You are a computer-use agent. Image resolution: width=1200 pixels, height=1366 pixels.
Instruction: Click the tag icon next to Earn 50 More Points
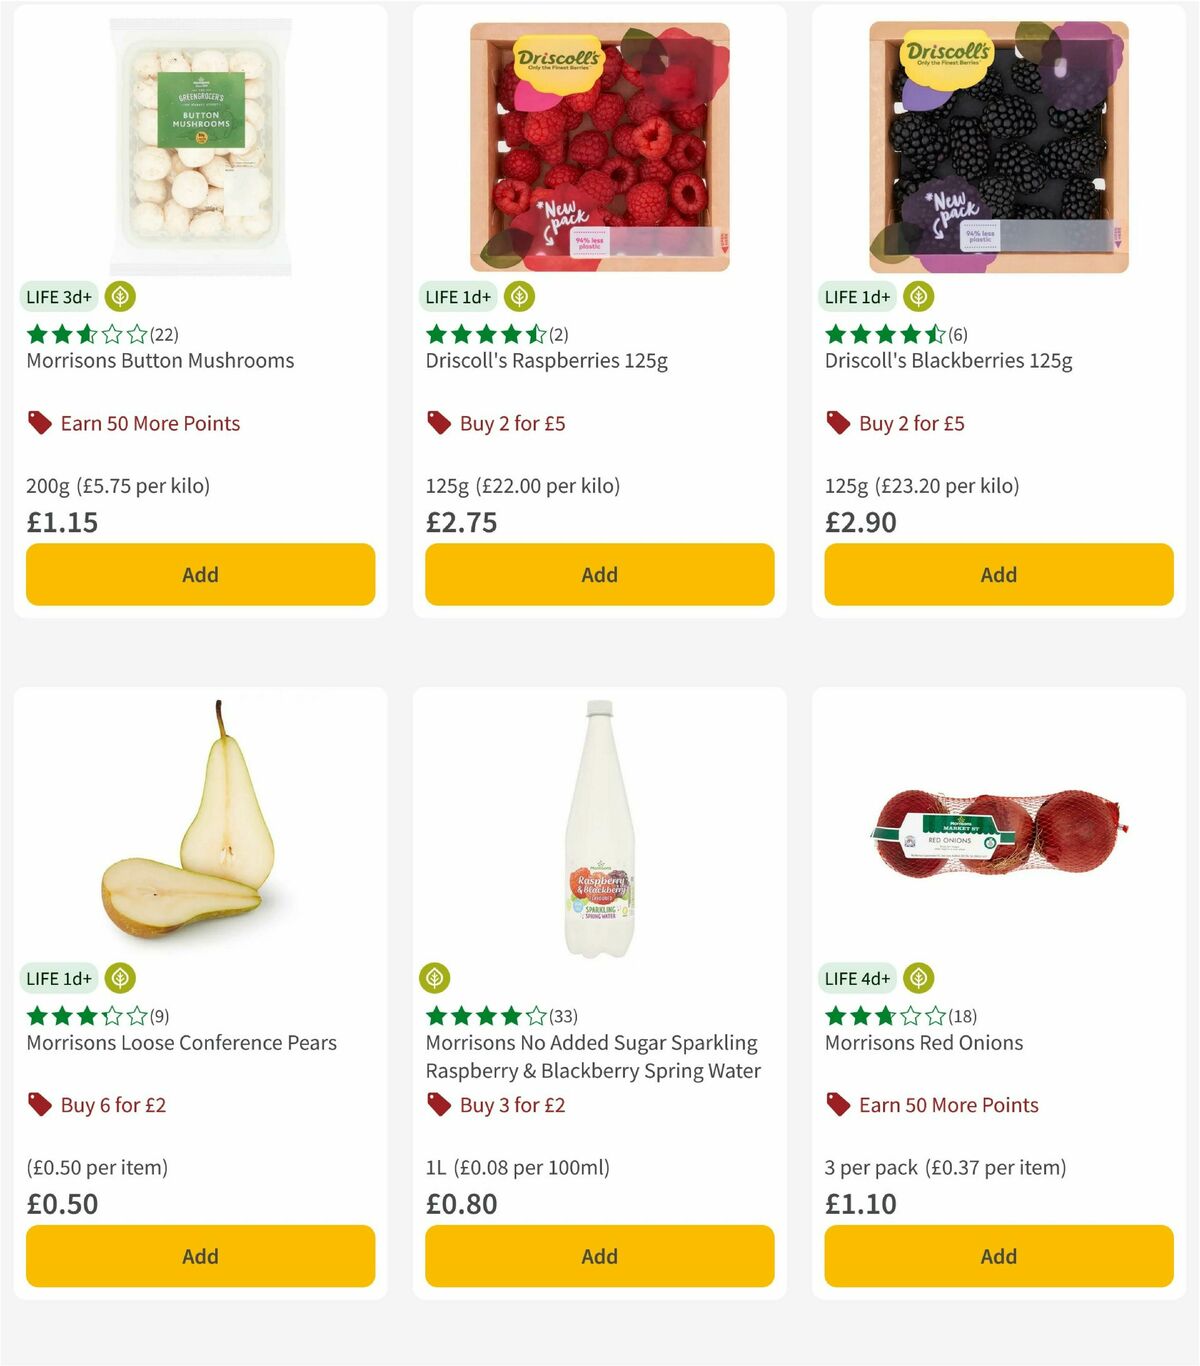(x=38, y=423)
